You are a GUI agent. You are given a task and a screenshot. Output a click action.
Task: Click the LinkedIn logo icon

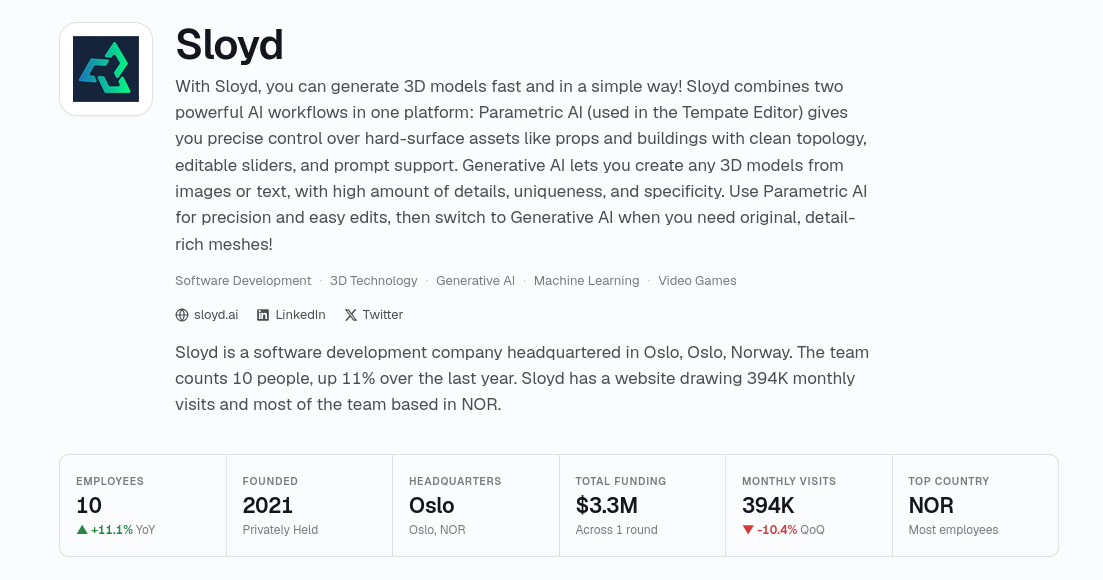[x=262, y=315]
